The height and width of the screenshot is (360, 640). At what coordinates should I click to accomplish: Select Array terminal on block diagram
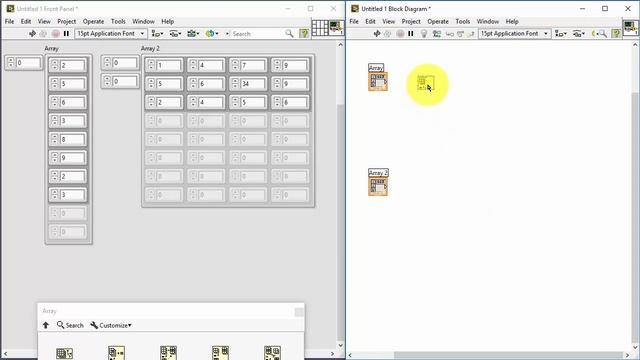[378, 82]
